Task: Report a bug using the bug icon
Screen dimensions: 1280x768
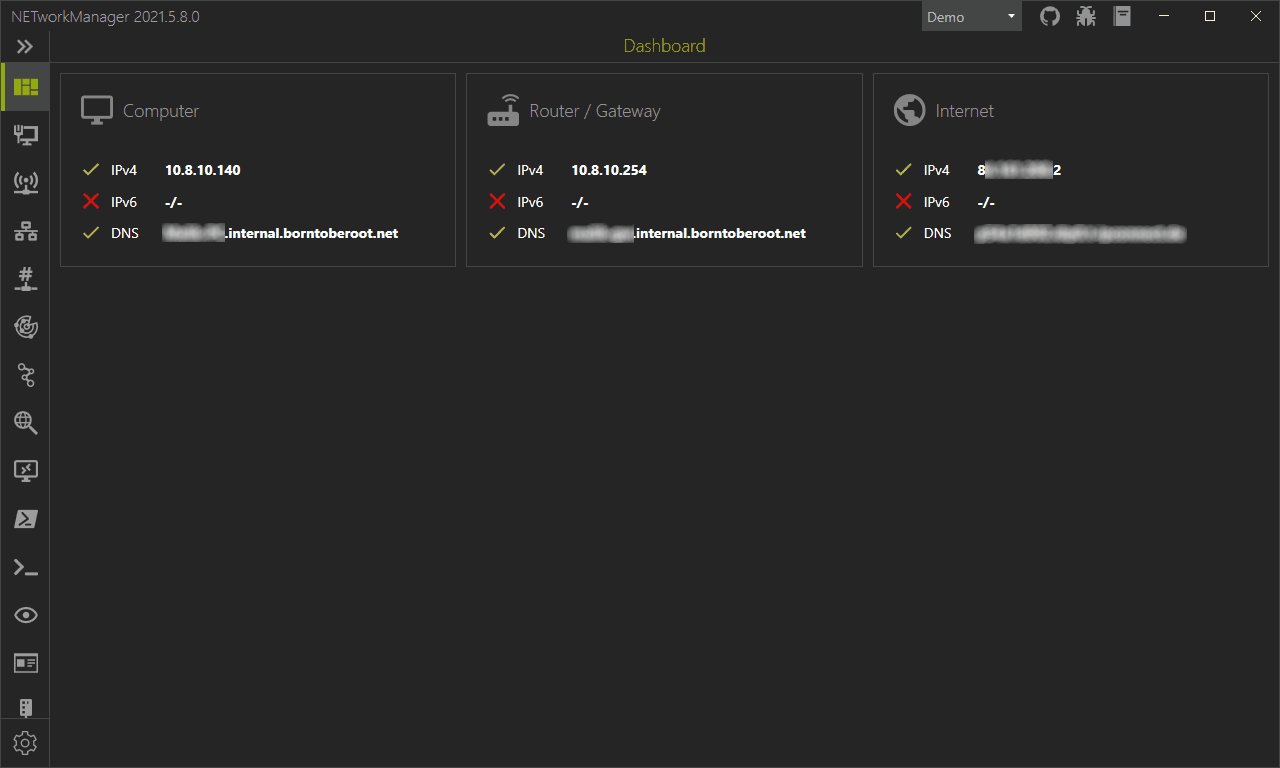Action: click(1085, 16)
